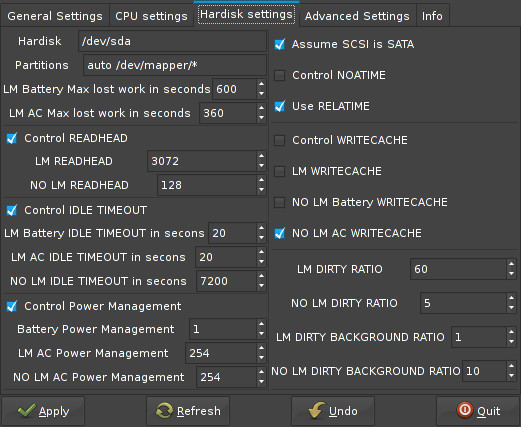The width and height of the screenshot is (521, 427).
Task: Decrease NO LM READHEAD spinner value
Action: [x=261, y=190]
